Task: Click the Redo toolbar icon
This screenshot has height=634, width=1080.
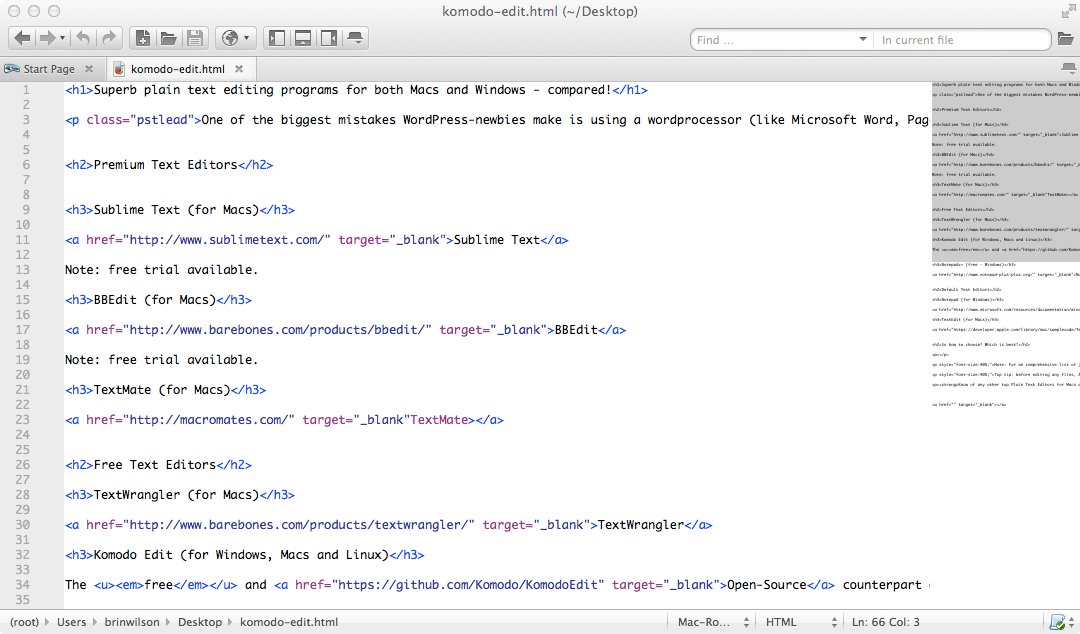Action: (109, 38)
